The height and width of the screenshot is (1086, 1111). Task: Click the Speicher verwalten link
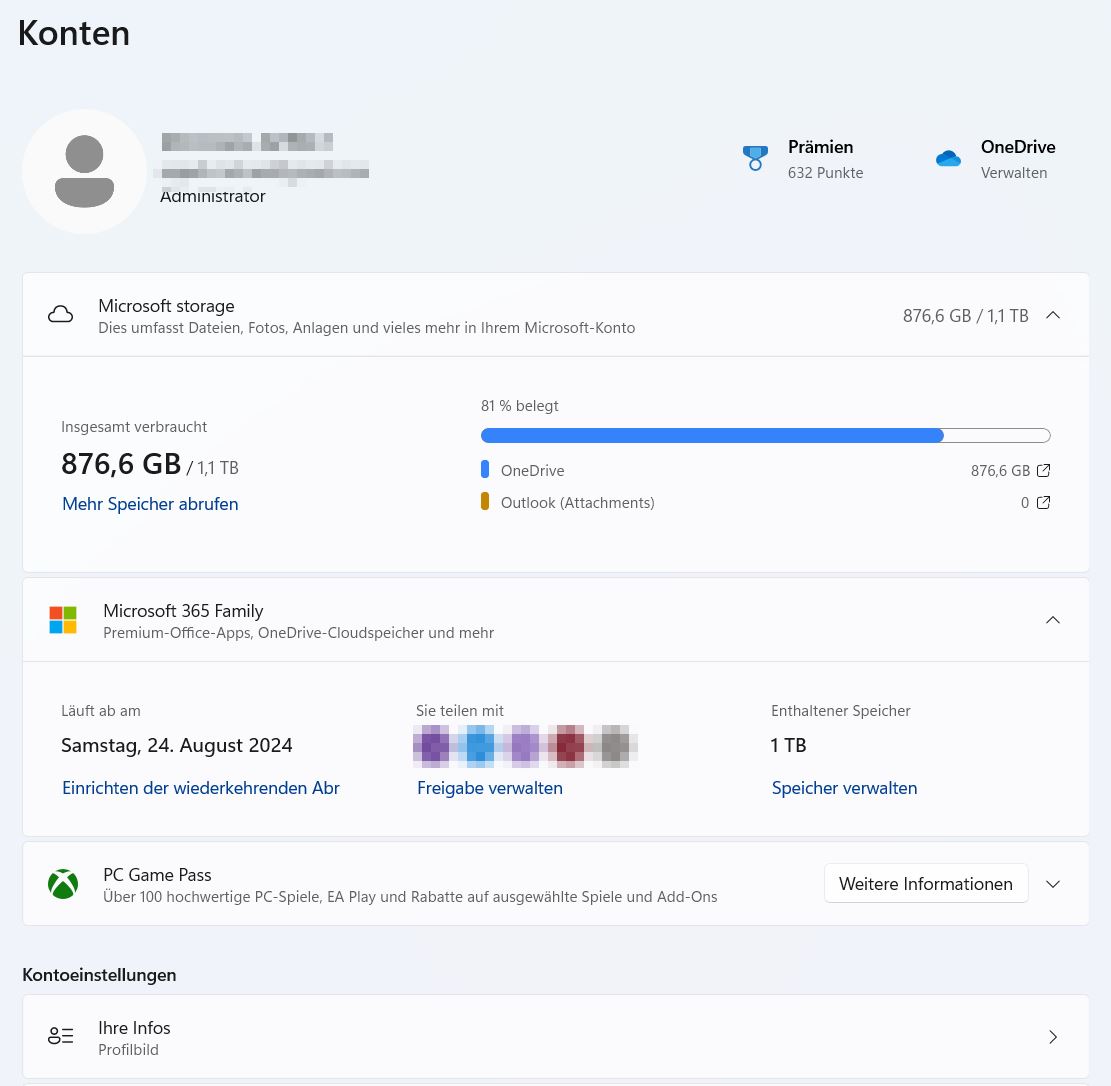click(x=844, y=788)
